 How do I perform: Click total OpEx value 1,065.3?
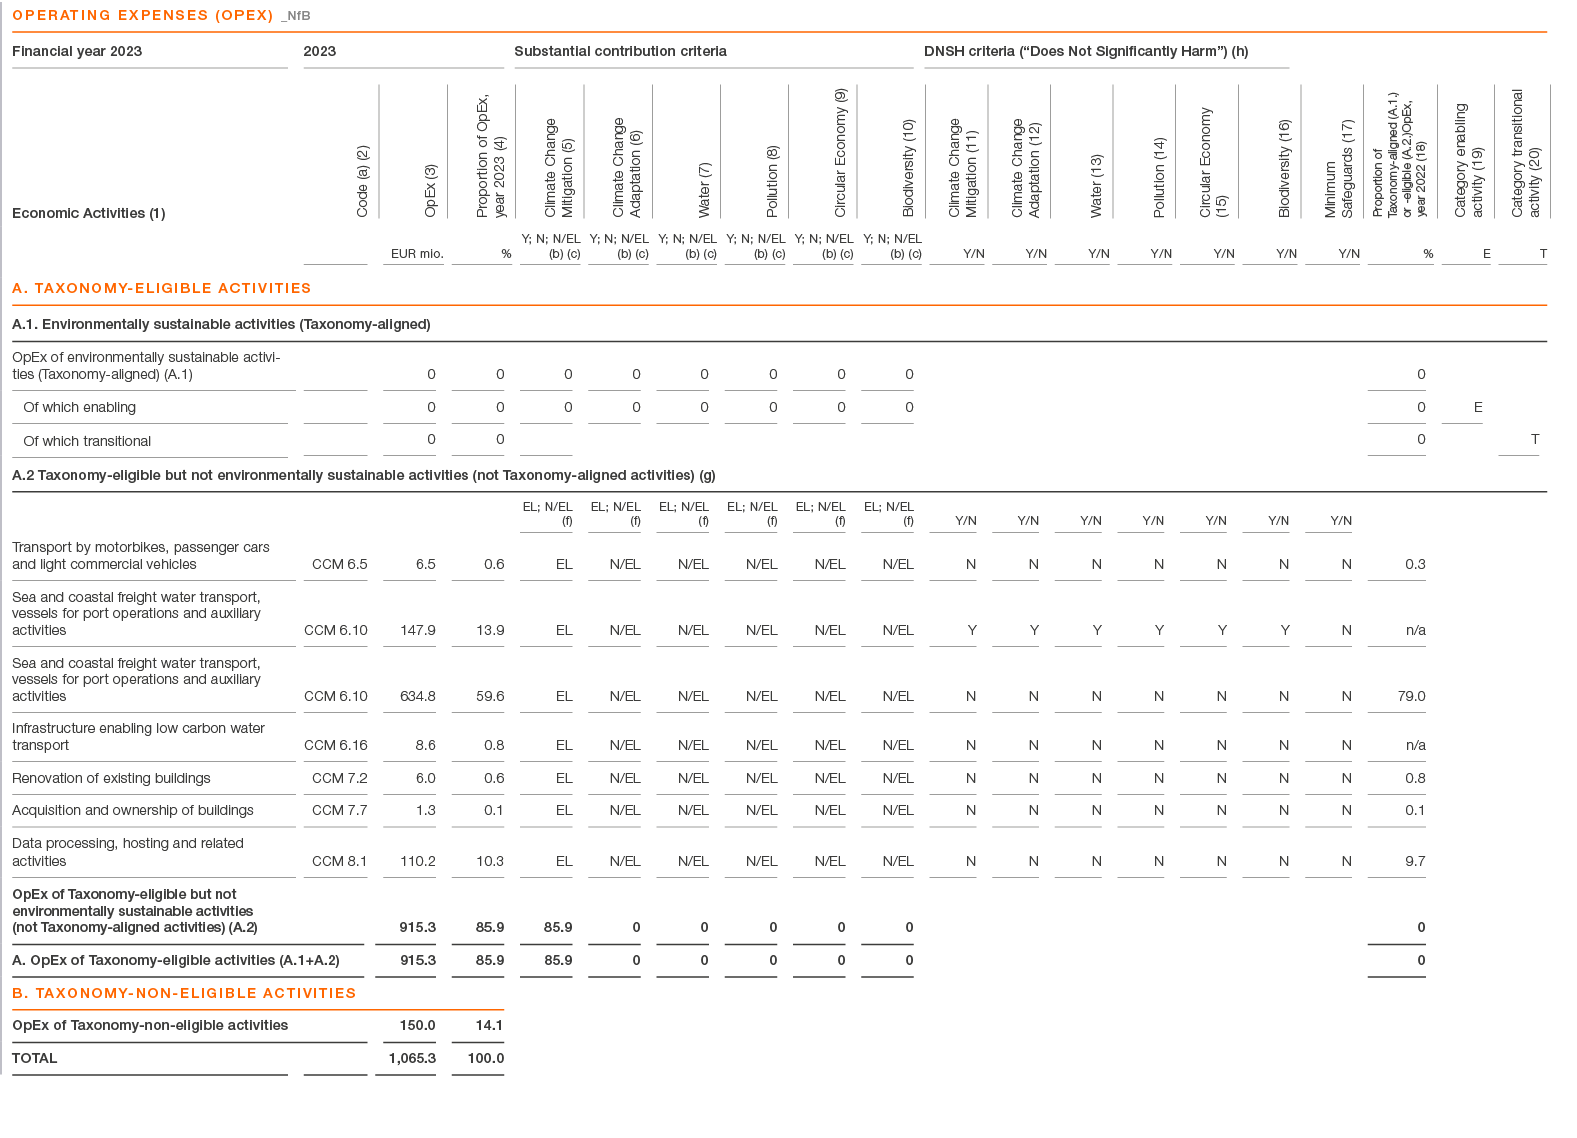[412, 1058]
